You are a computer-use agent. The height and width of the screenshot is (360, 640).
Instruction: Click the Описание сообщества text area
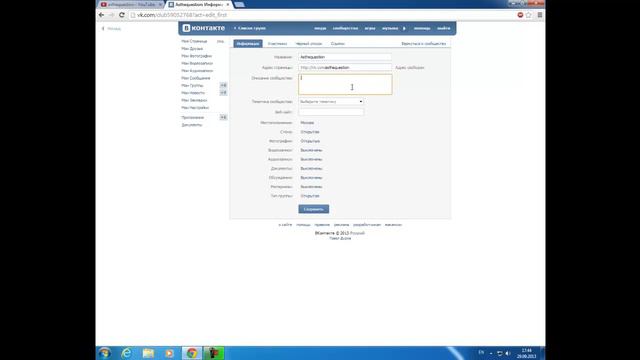click(x=345, y=84)
